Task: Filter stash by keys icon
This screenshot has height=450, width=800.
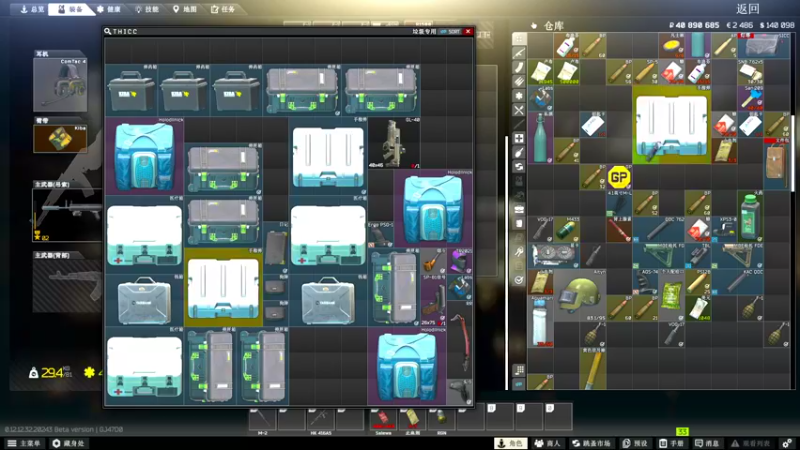Action: point(519,252)
